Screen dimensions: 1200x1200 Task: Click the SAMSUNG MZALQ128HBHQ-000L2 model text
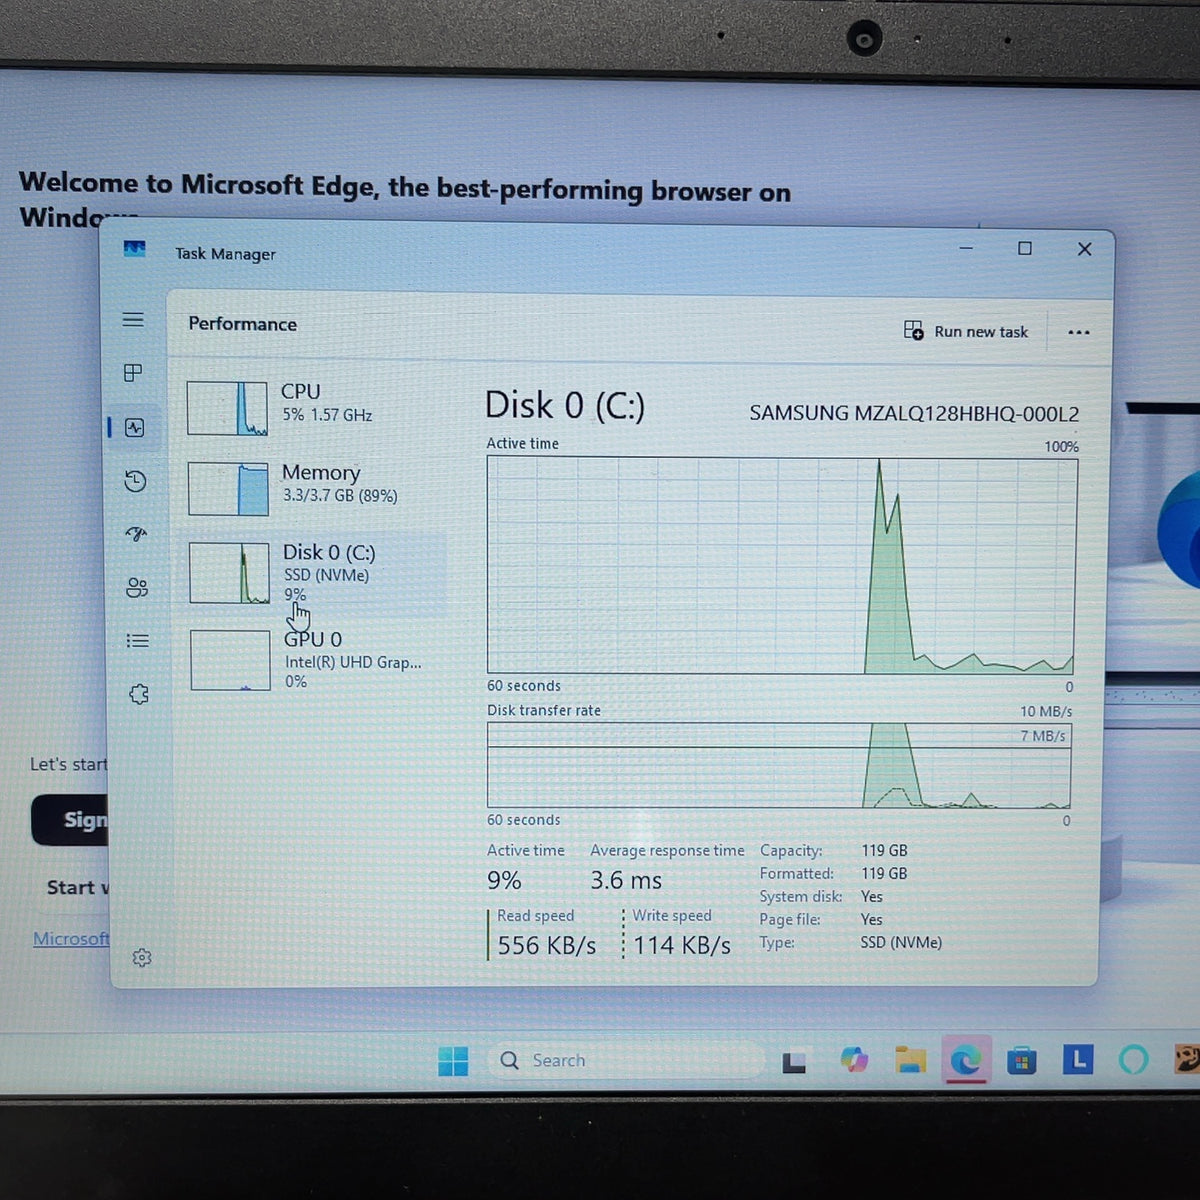pyautogui.click(x=914, y=413)
